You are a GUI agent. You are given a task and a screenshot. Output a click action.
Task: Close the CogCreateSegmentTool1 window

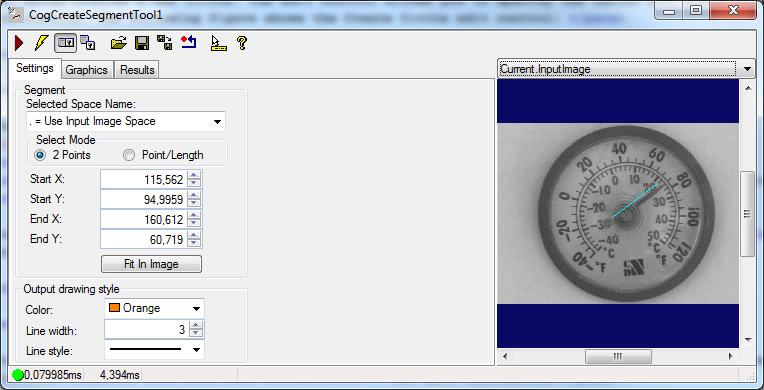[x=732, y=10]
